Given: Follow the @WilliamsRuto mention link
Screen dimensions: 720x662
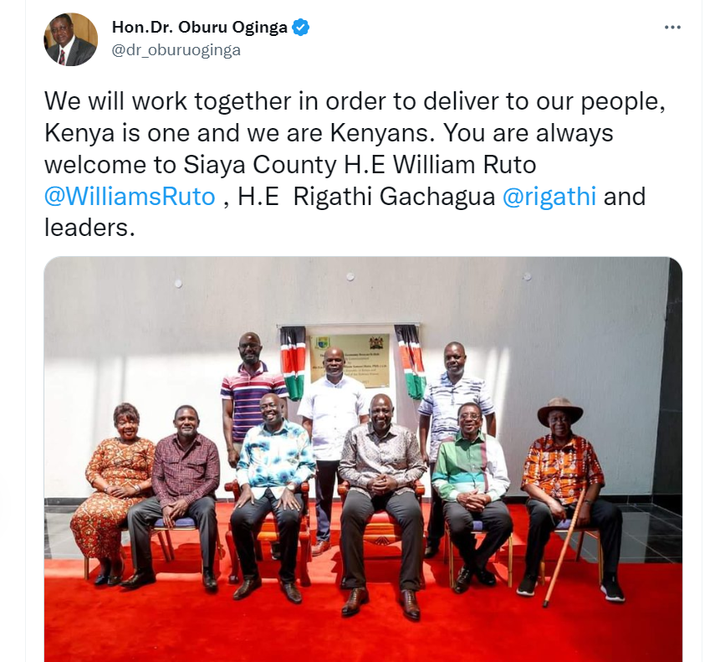Looking at the screenshot, I should pyautogui.click(x=130, y=196).
